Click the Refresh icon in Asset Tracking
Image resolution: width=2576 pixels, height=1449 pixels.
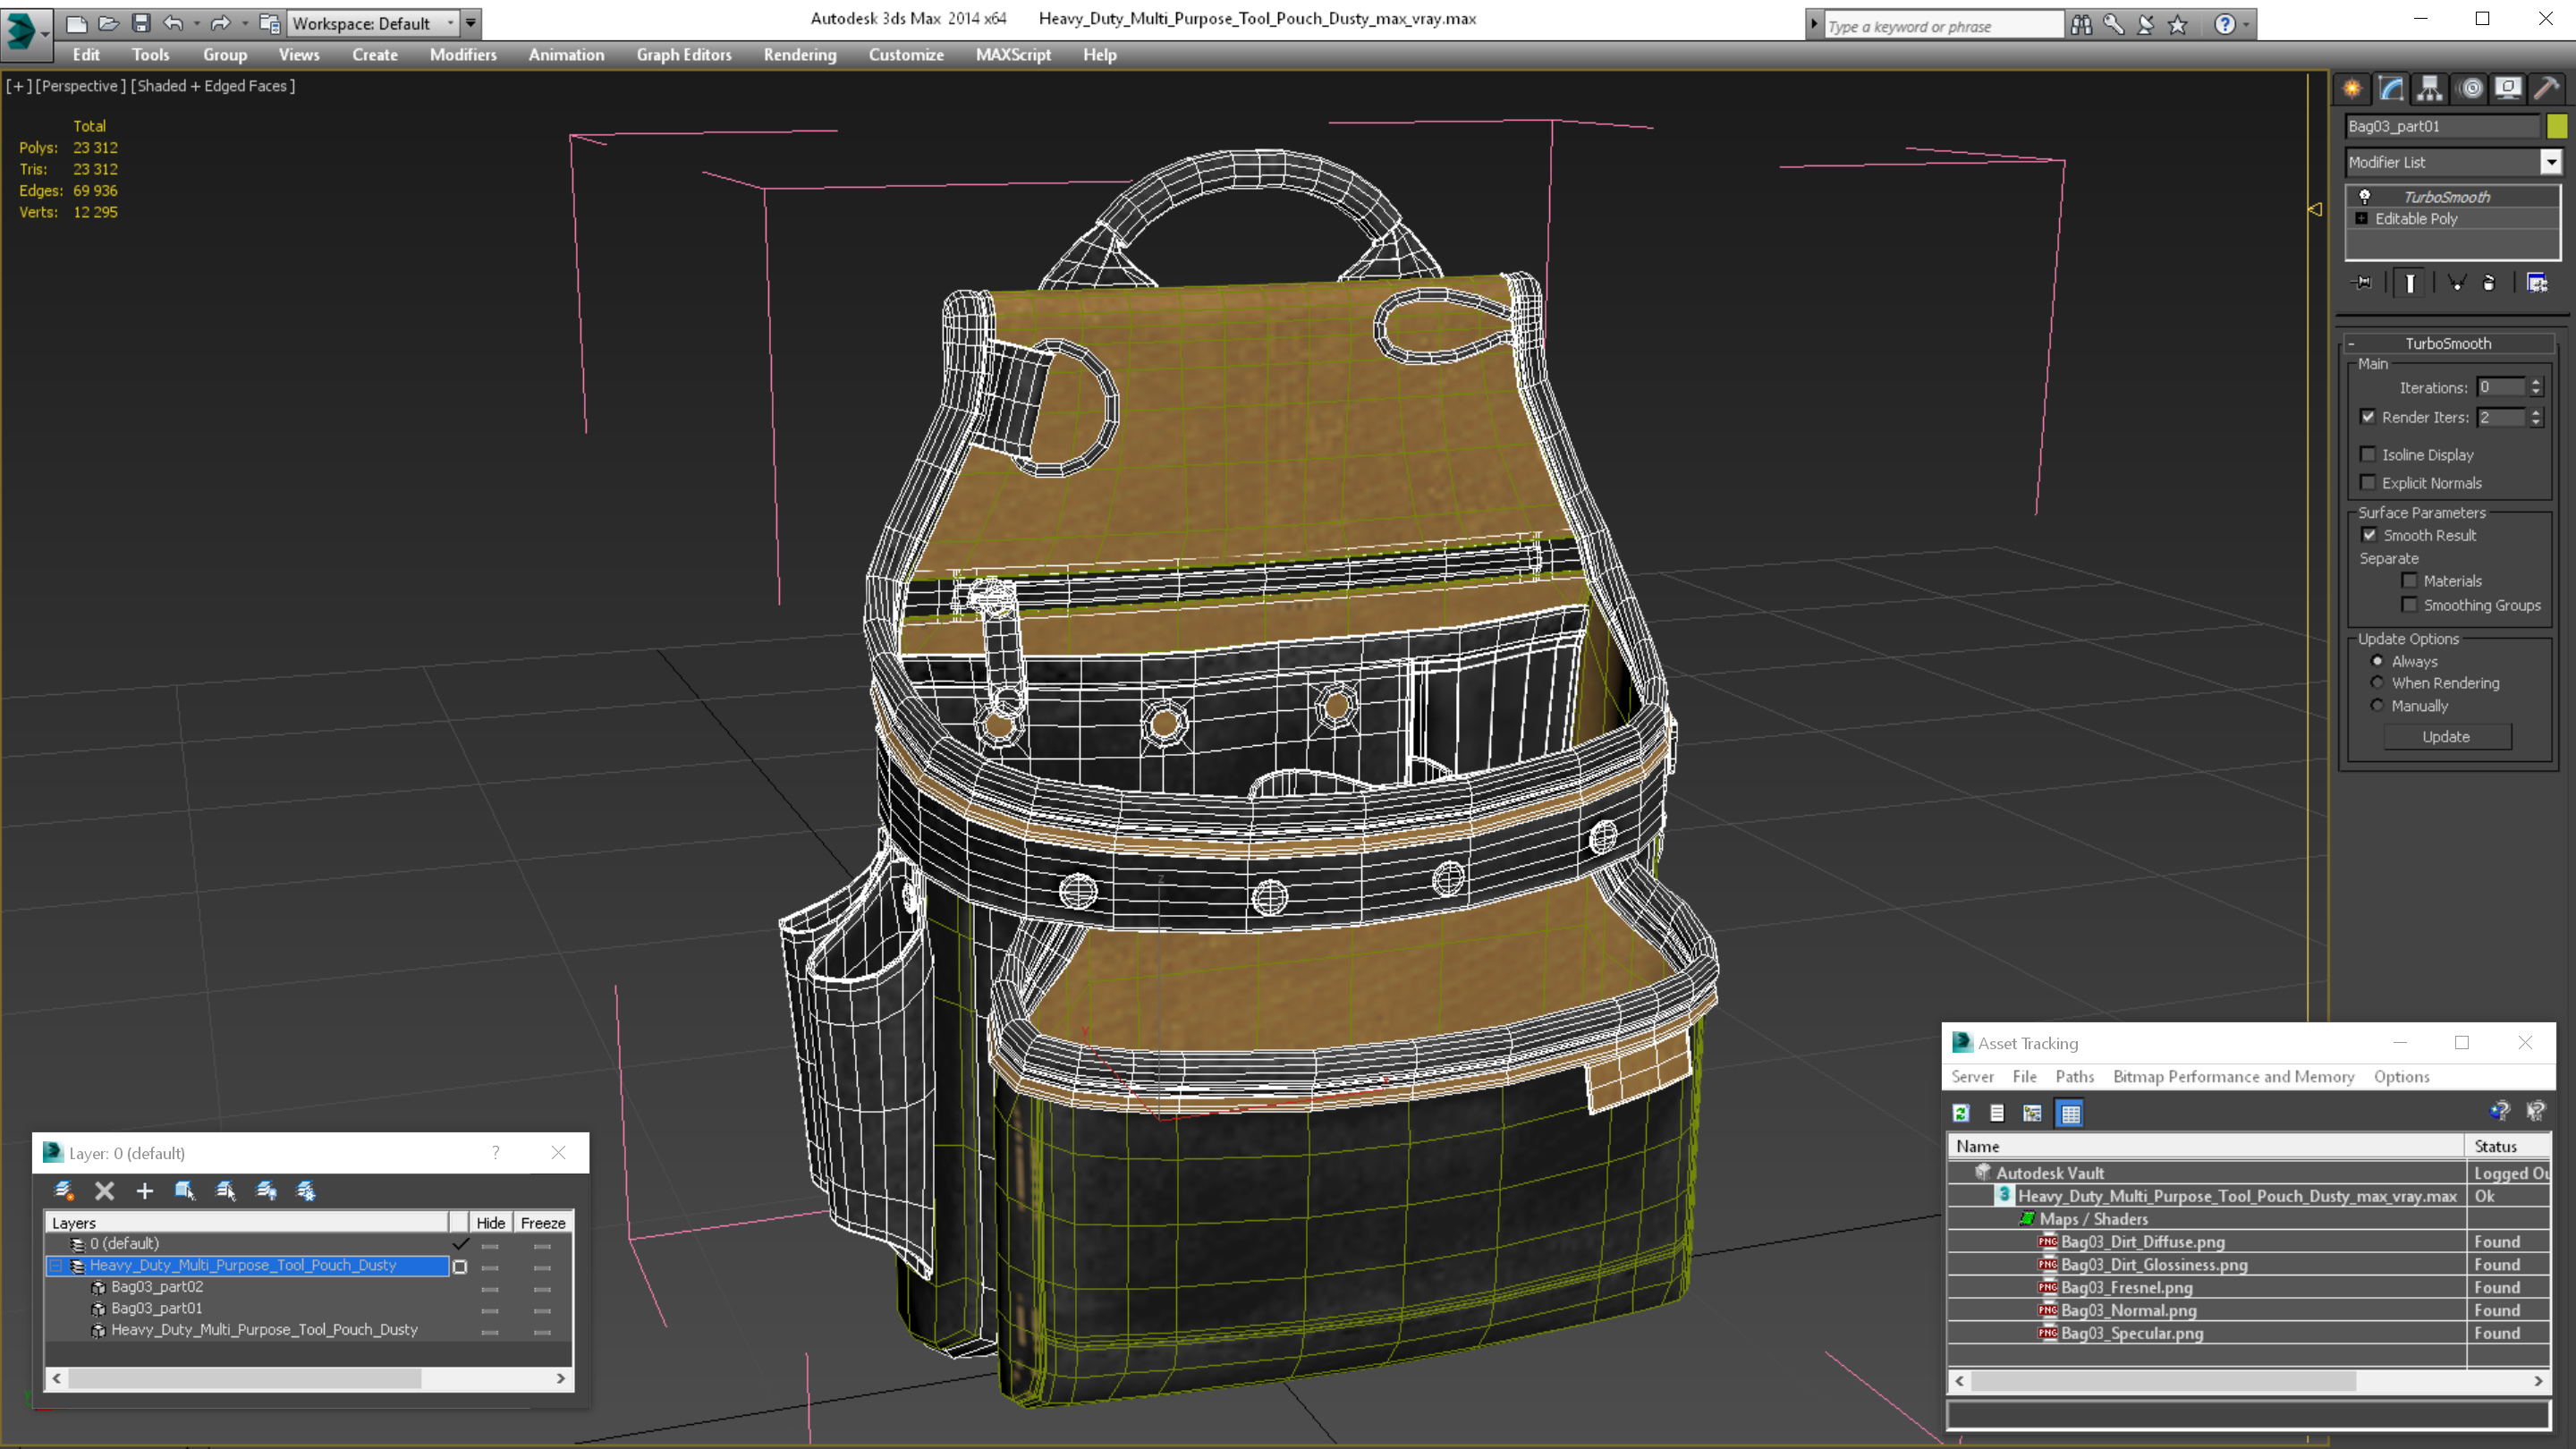tap(1961, 1113)
